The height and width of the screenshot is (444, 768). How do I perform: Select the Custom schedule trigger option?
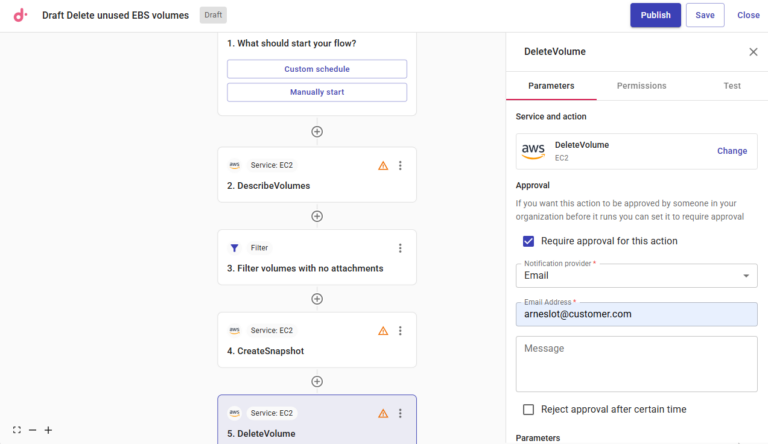coord(317,69)
